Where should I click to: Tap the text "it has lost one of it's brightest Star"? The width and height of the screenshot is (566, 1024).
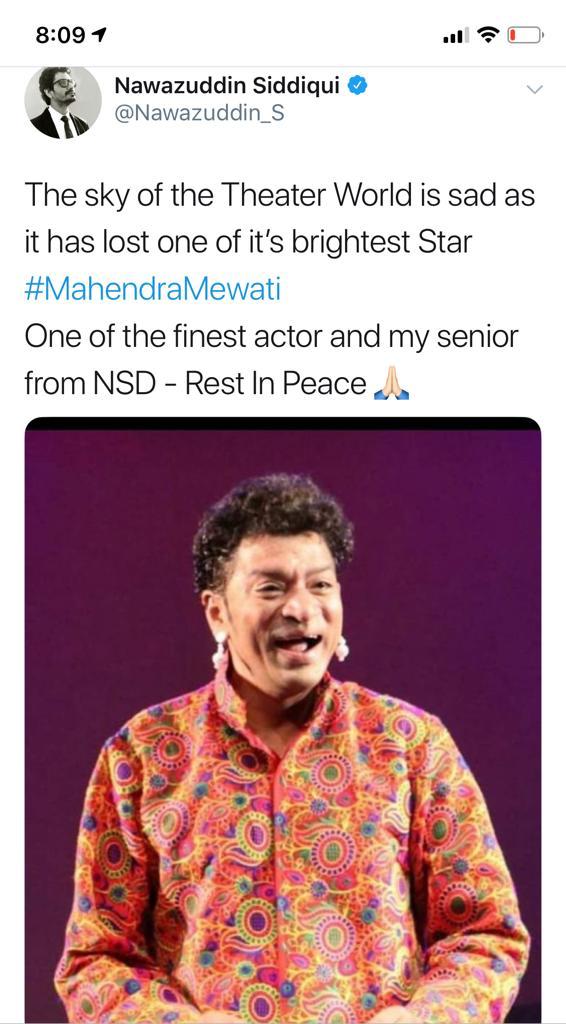pyautogui.click(x=248, y=243)
